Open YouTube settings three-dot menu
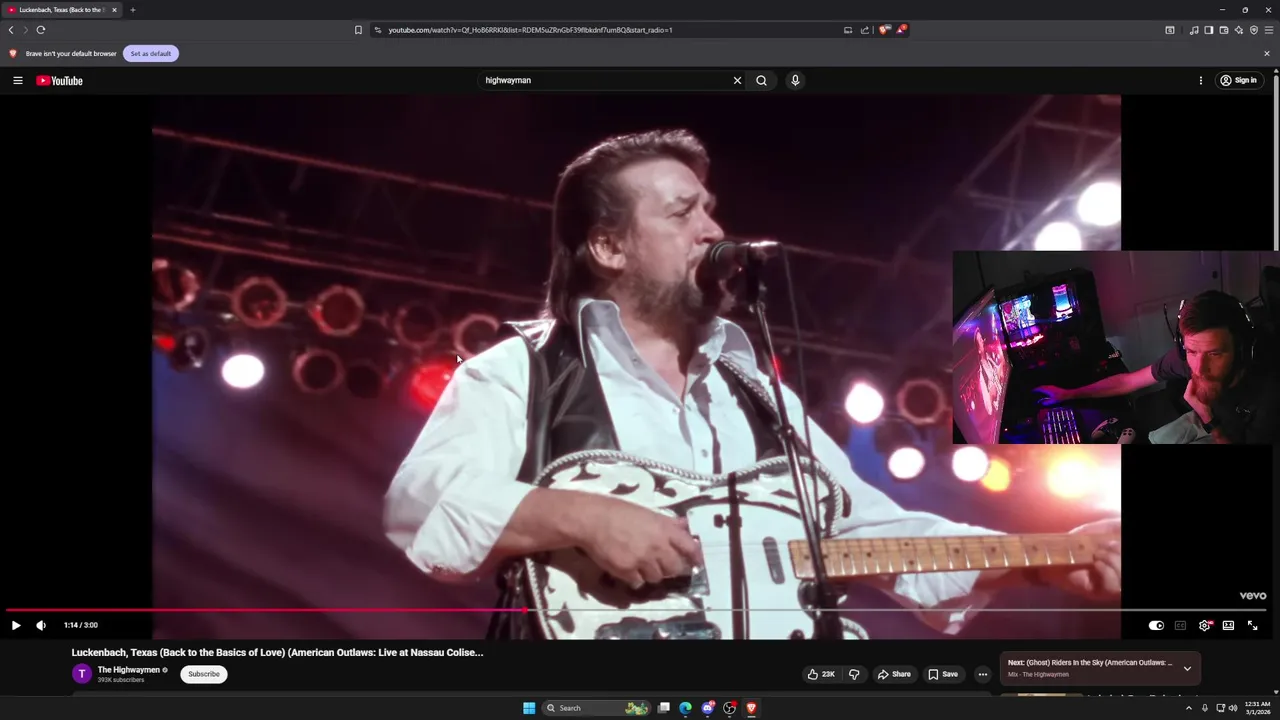The height and width of the screenshot is (720, 1280). pyautogui.click(x=1201, y=80)
